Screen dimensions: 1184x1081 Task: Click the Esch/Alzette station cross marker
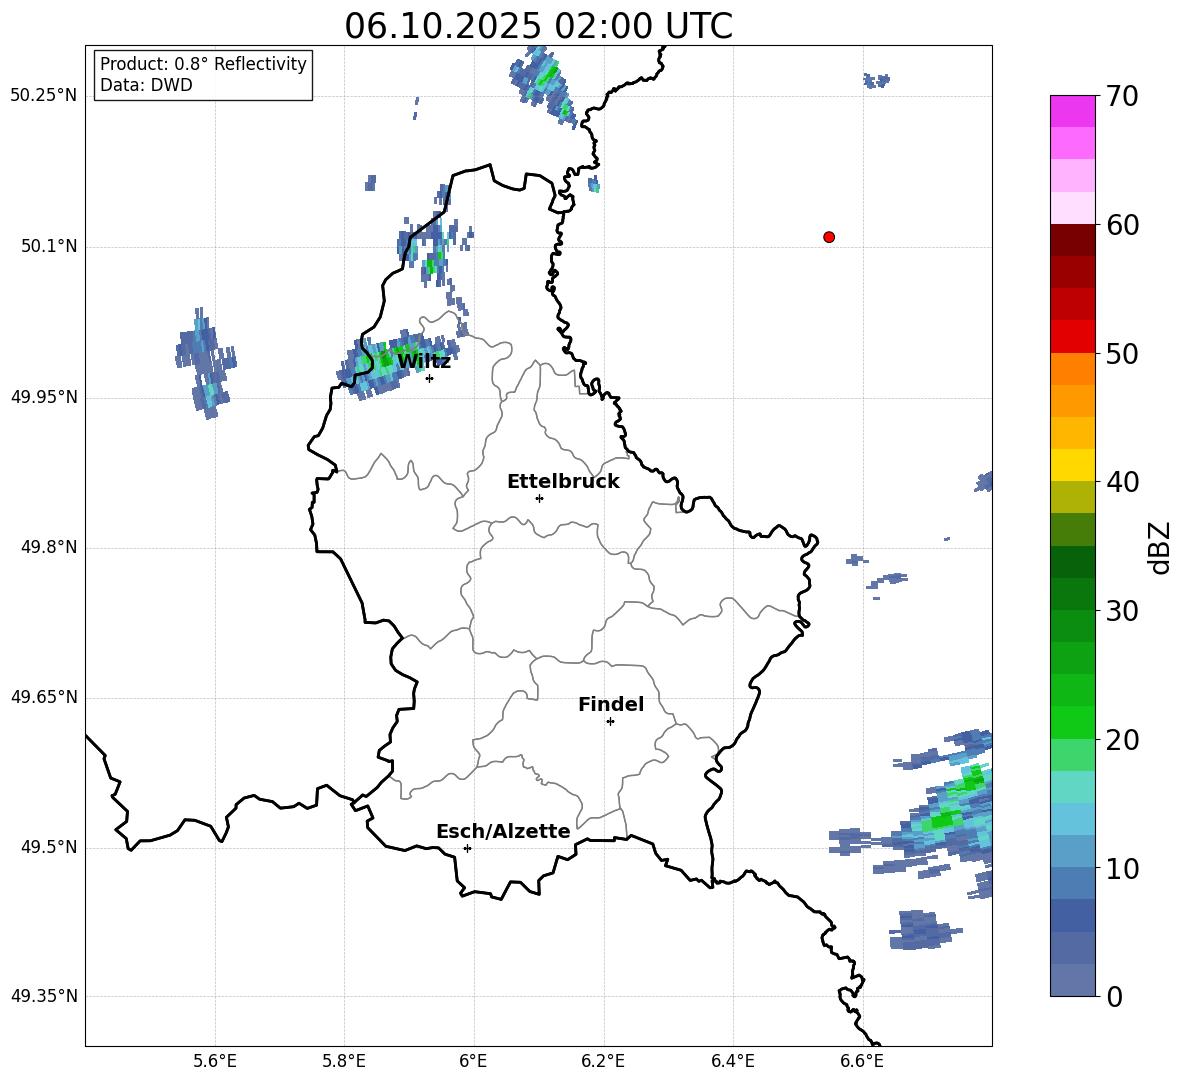(x=467, y=848)
